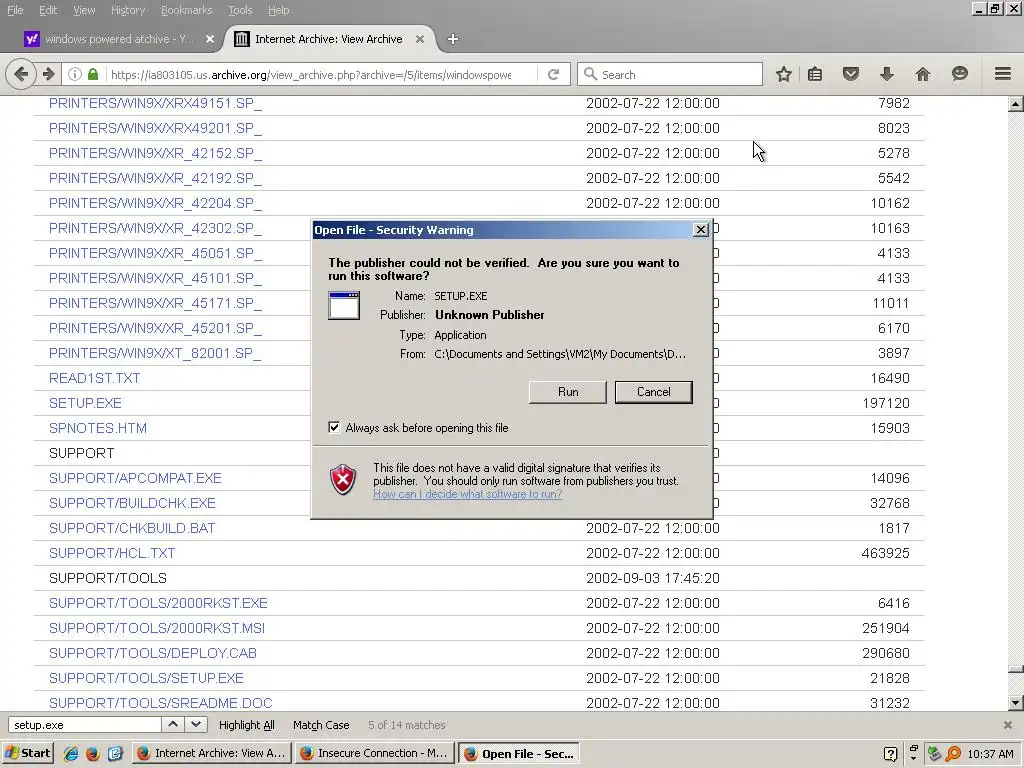The width and height of the screenshot is (1024, 768).
Task: Close the Yahoo search tab
Action: click(x=210, y=39)
